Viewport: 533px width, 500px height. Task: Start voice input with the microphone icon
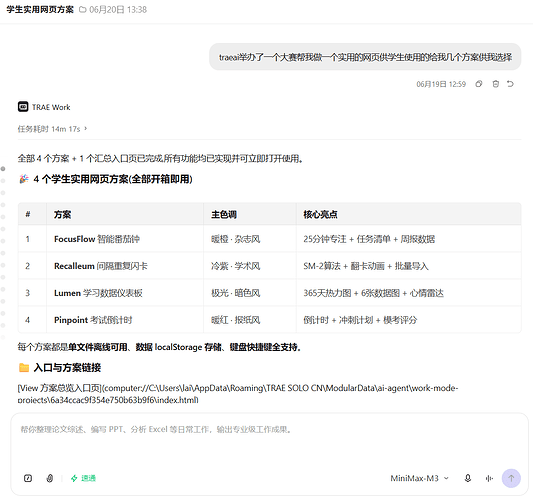(x=468, y=478)
